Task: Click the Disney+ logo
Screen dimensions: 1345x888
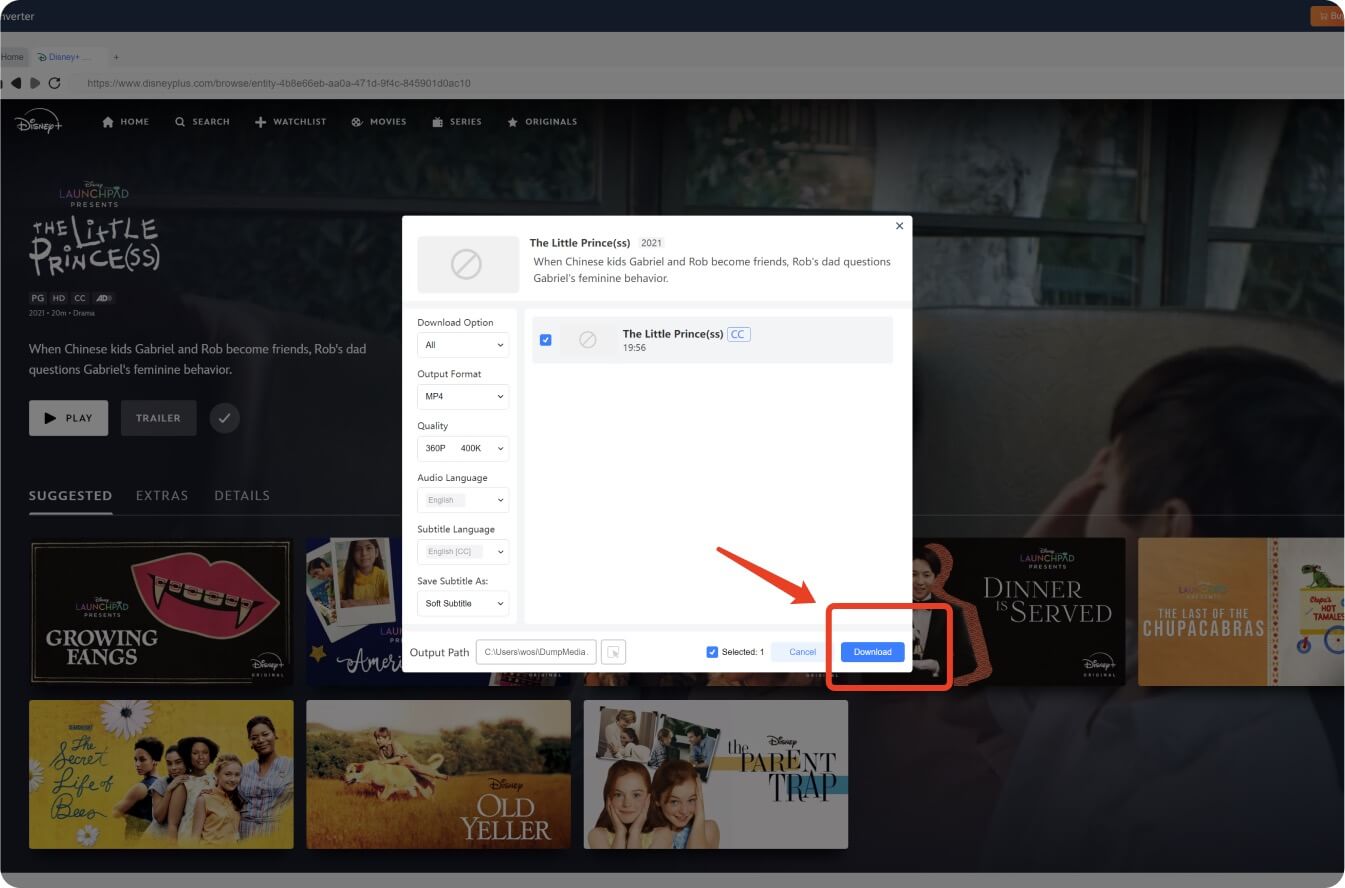Action: point(38,122)
